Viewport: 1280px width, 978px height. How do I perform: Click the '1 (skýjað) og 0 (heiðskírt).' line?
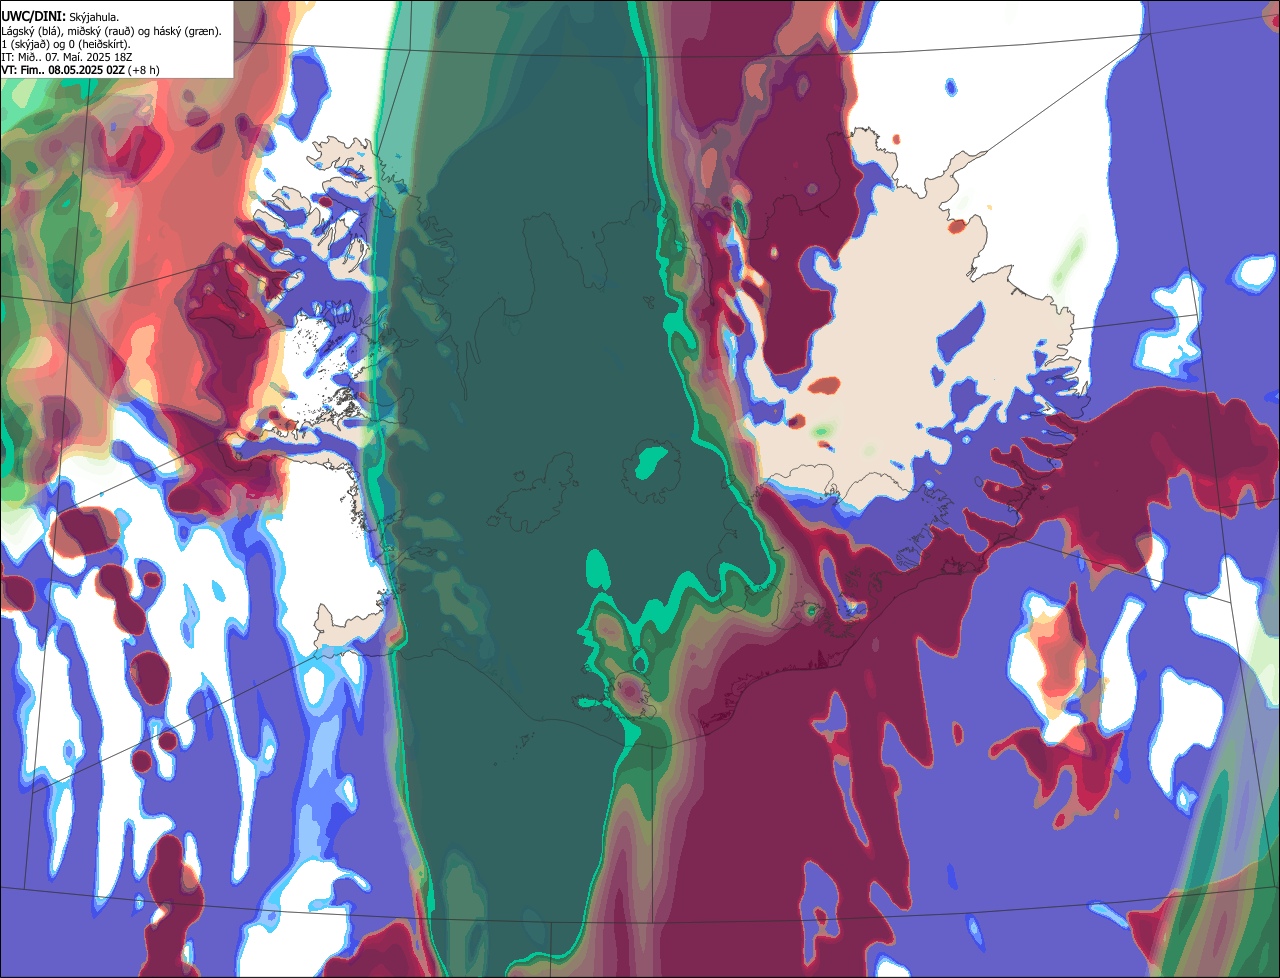point(66,44)
